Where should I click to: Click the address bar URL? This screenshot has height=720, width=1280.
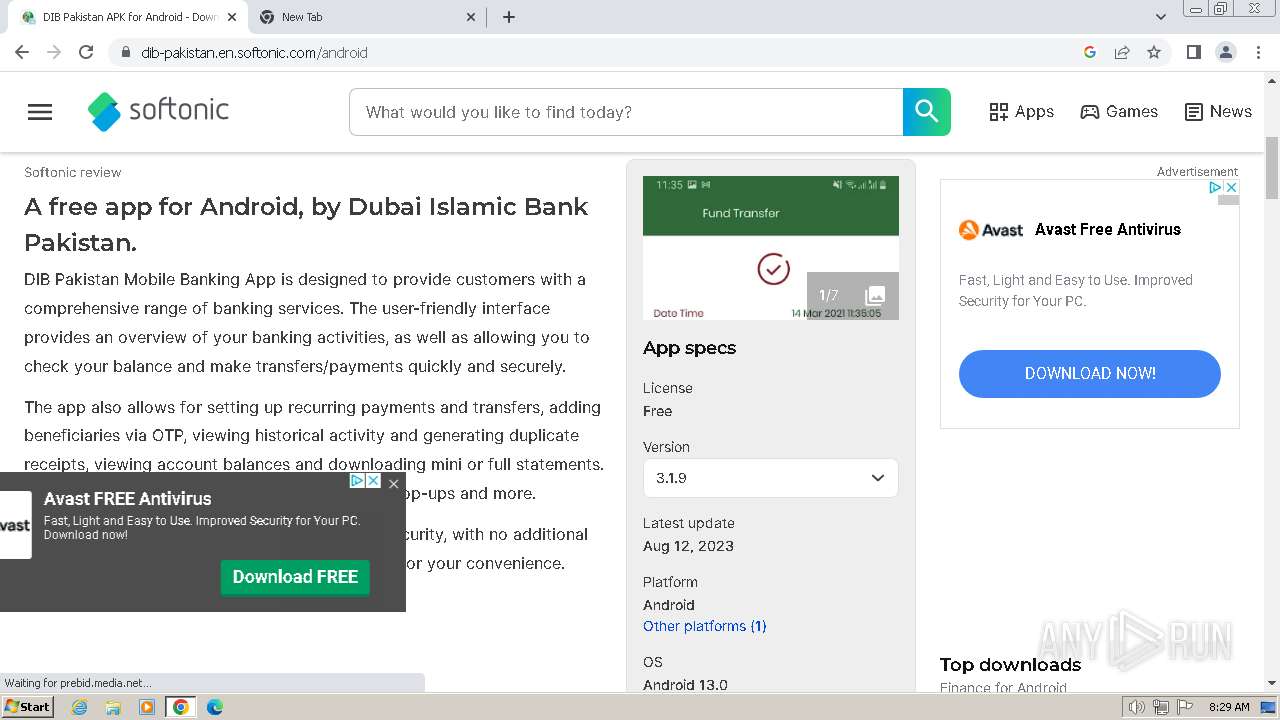[254, 52]
